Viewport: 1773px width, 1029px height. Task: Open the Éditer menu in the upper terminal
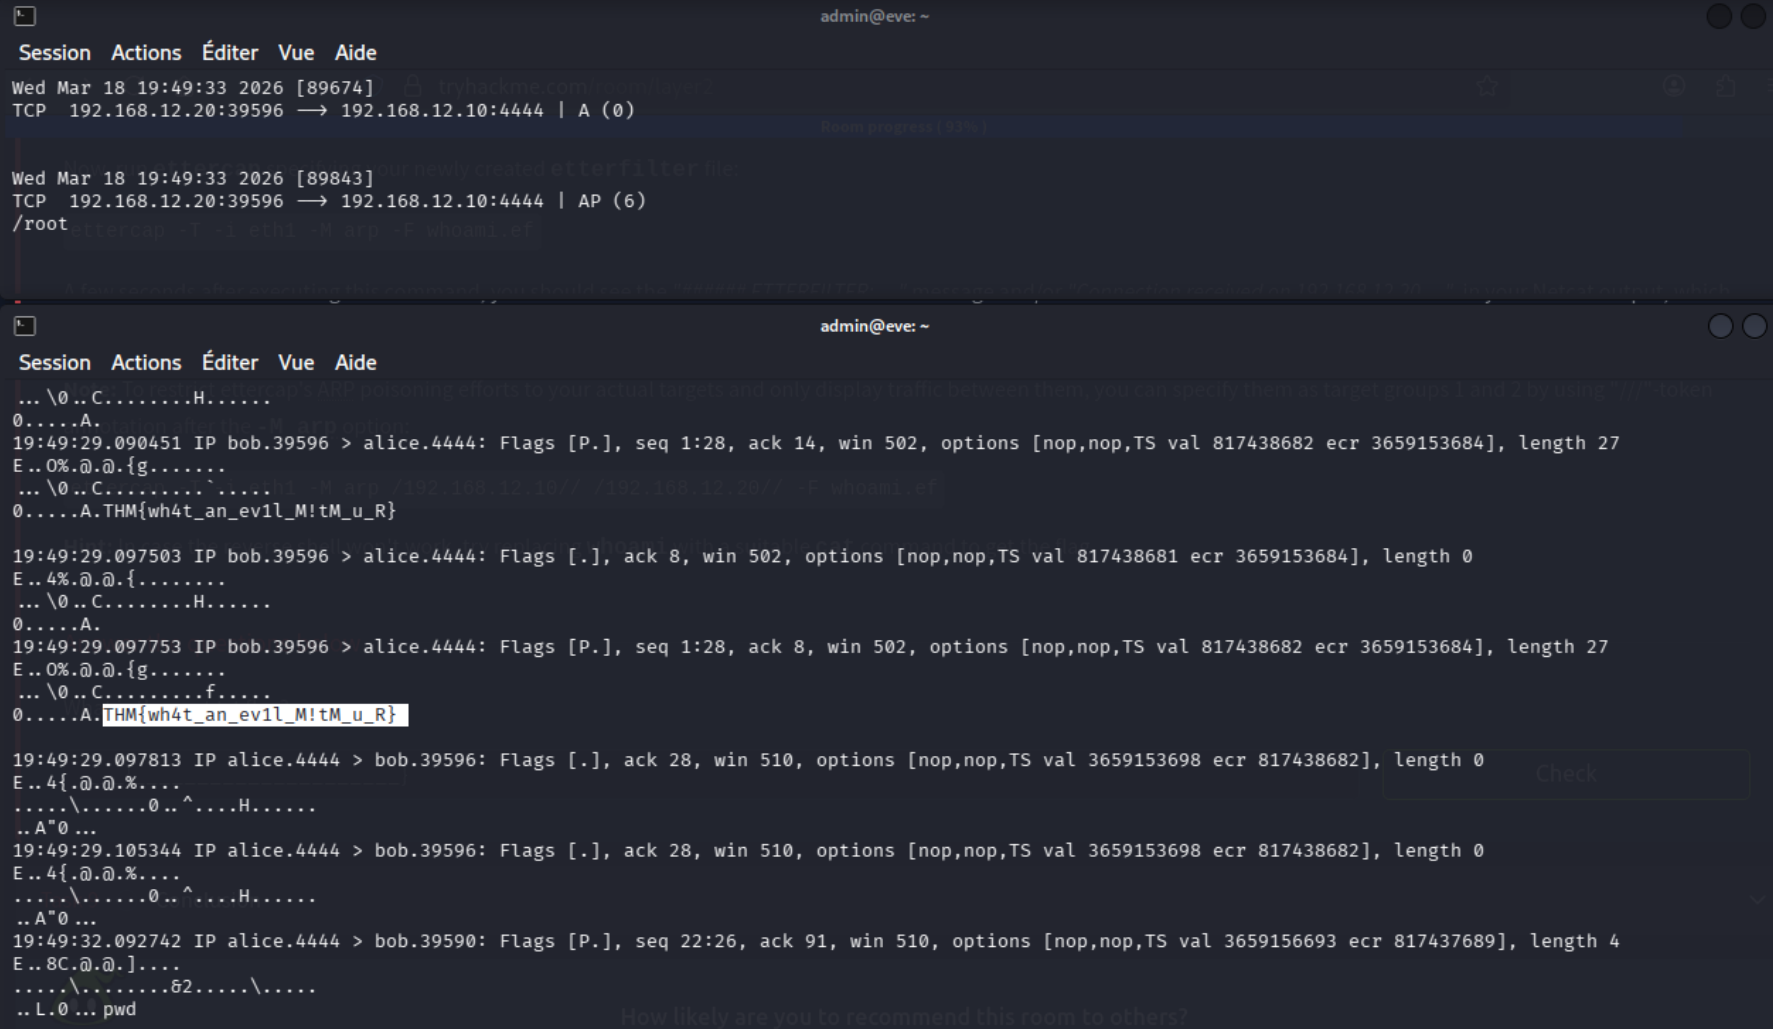230,53
